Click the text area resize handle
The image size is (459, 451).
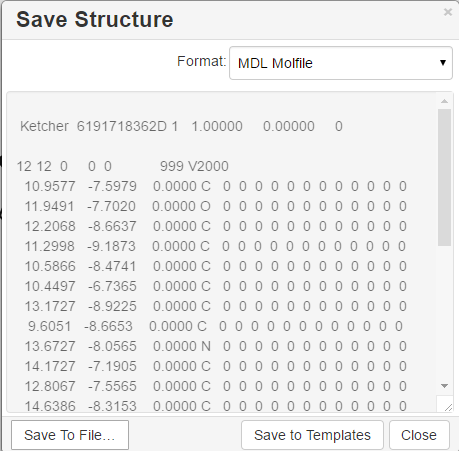coord(448,407)
